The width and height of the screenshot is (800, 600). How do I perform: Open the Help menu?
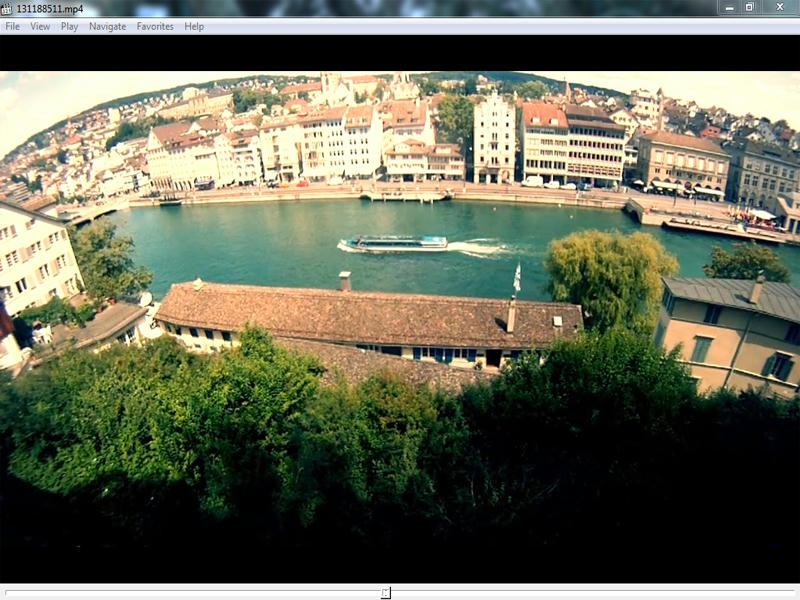[x=194, y=27]
